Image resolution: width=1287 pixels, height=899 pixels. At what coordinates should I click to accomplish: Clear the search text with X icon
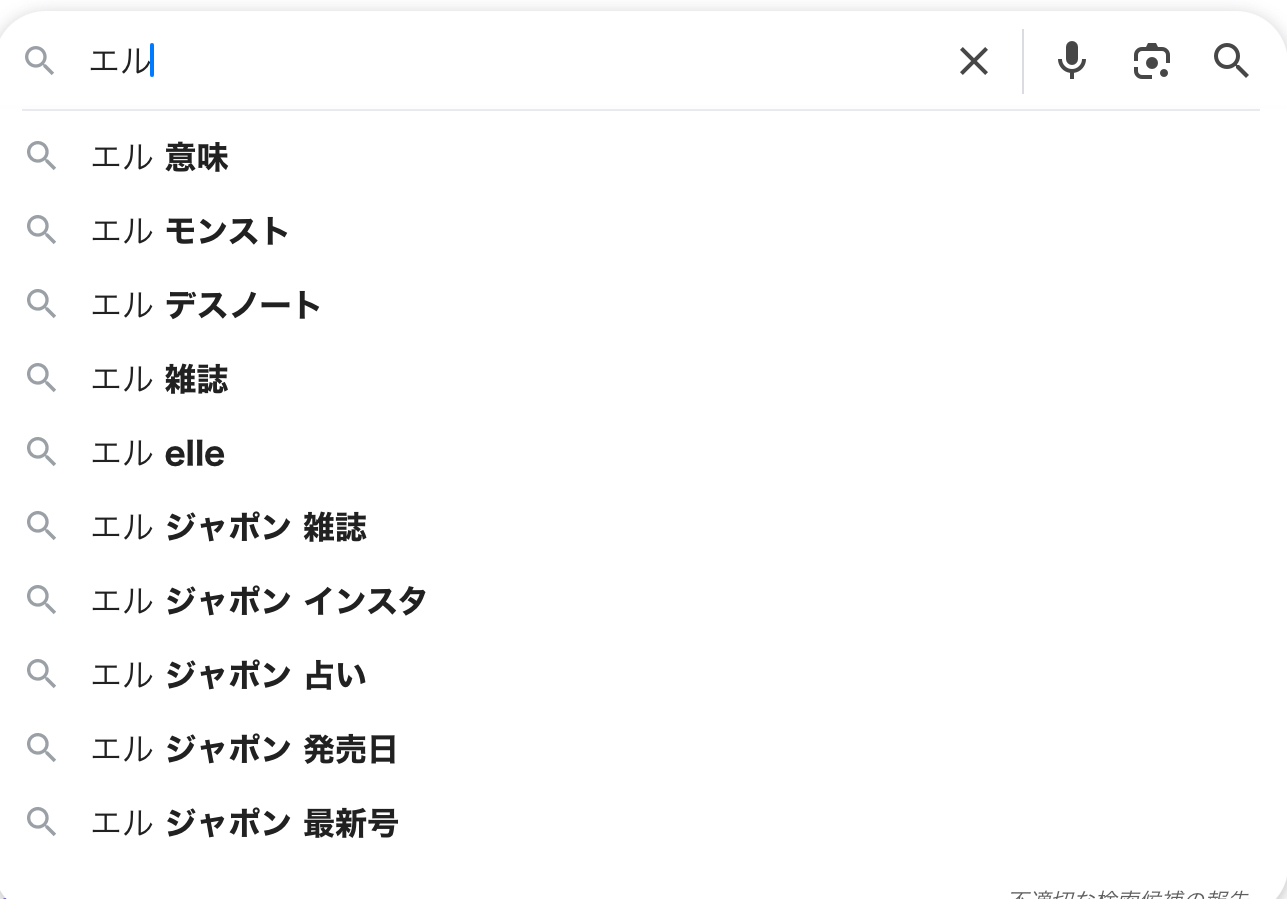click(973, 61)
